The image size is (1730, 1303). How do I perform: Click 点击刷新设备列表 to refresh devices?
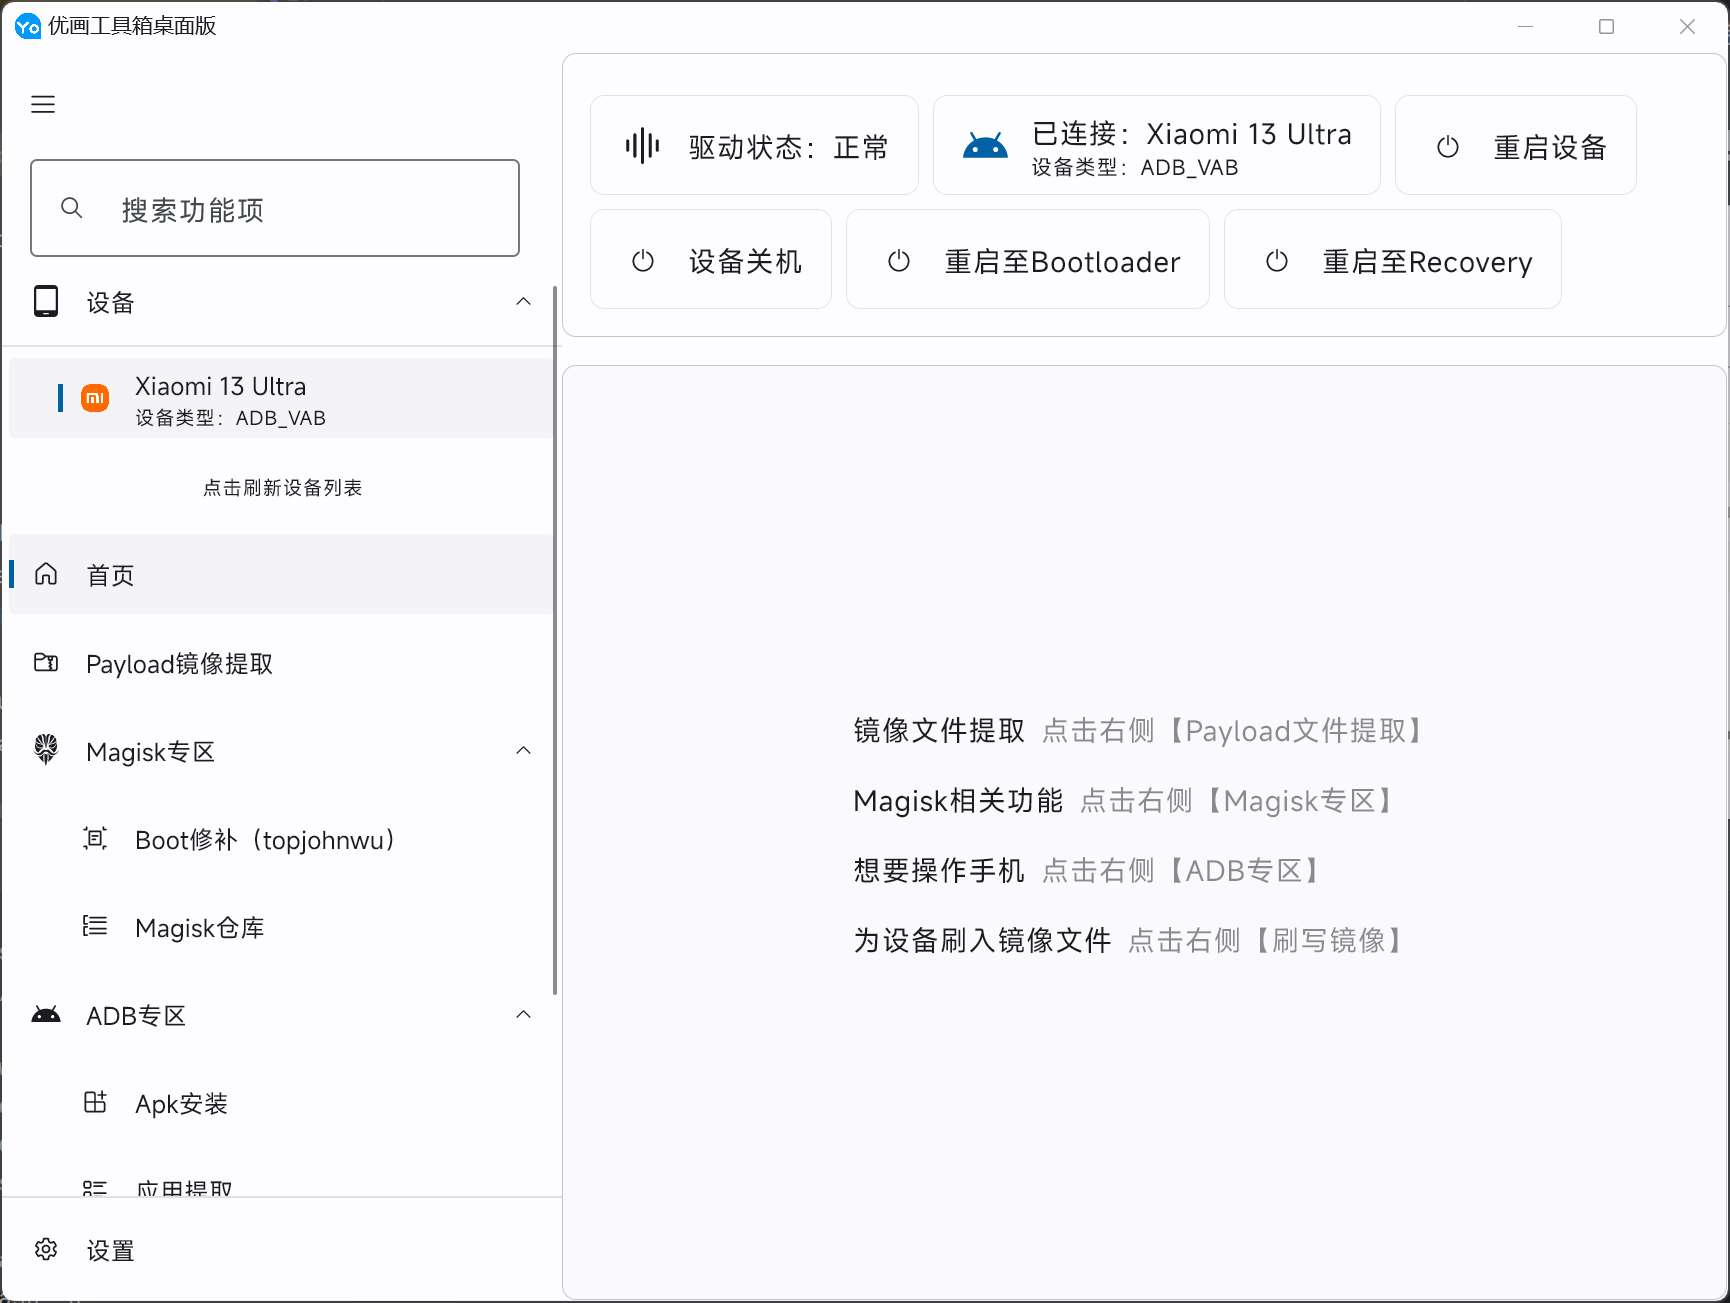282,487
